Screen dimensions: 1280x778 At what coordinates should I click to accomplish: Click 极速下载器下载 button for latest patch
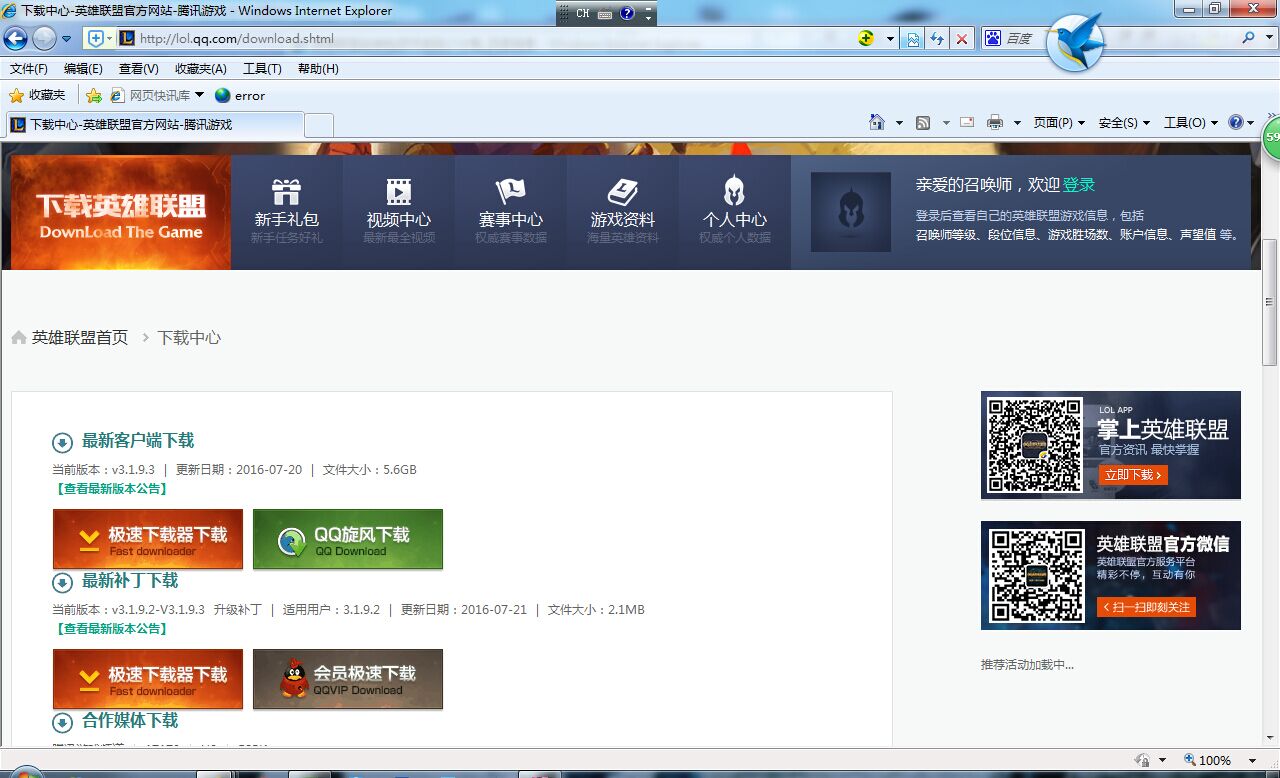click(147, 679)
